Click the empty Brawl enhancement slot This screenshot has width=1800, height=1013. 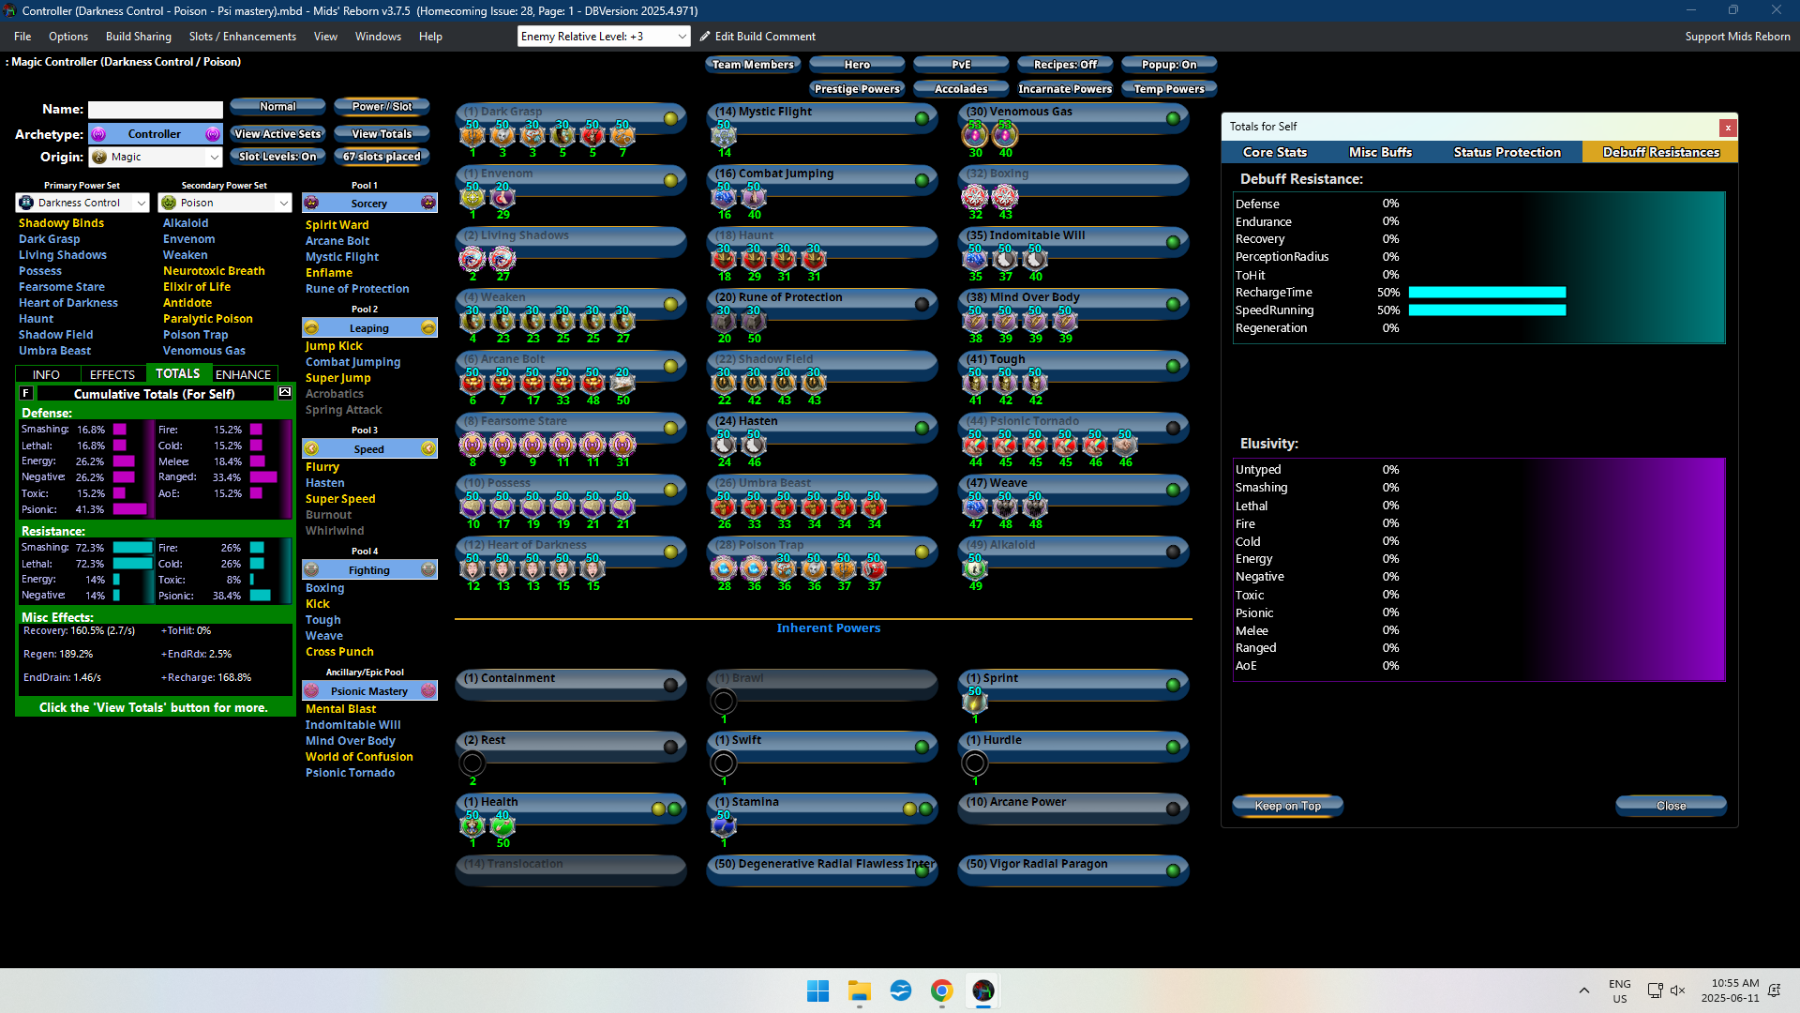[x=724, y=701]
